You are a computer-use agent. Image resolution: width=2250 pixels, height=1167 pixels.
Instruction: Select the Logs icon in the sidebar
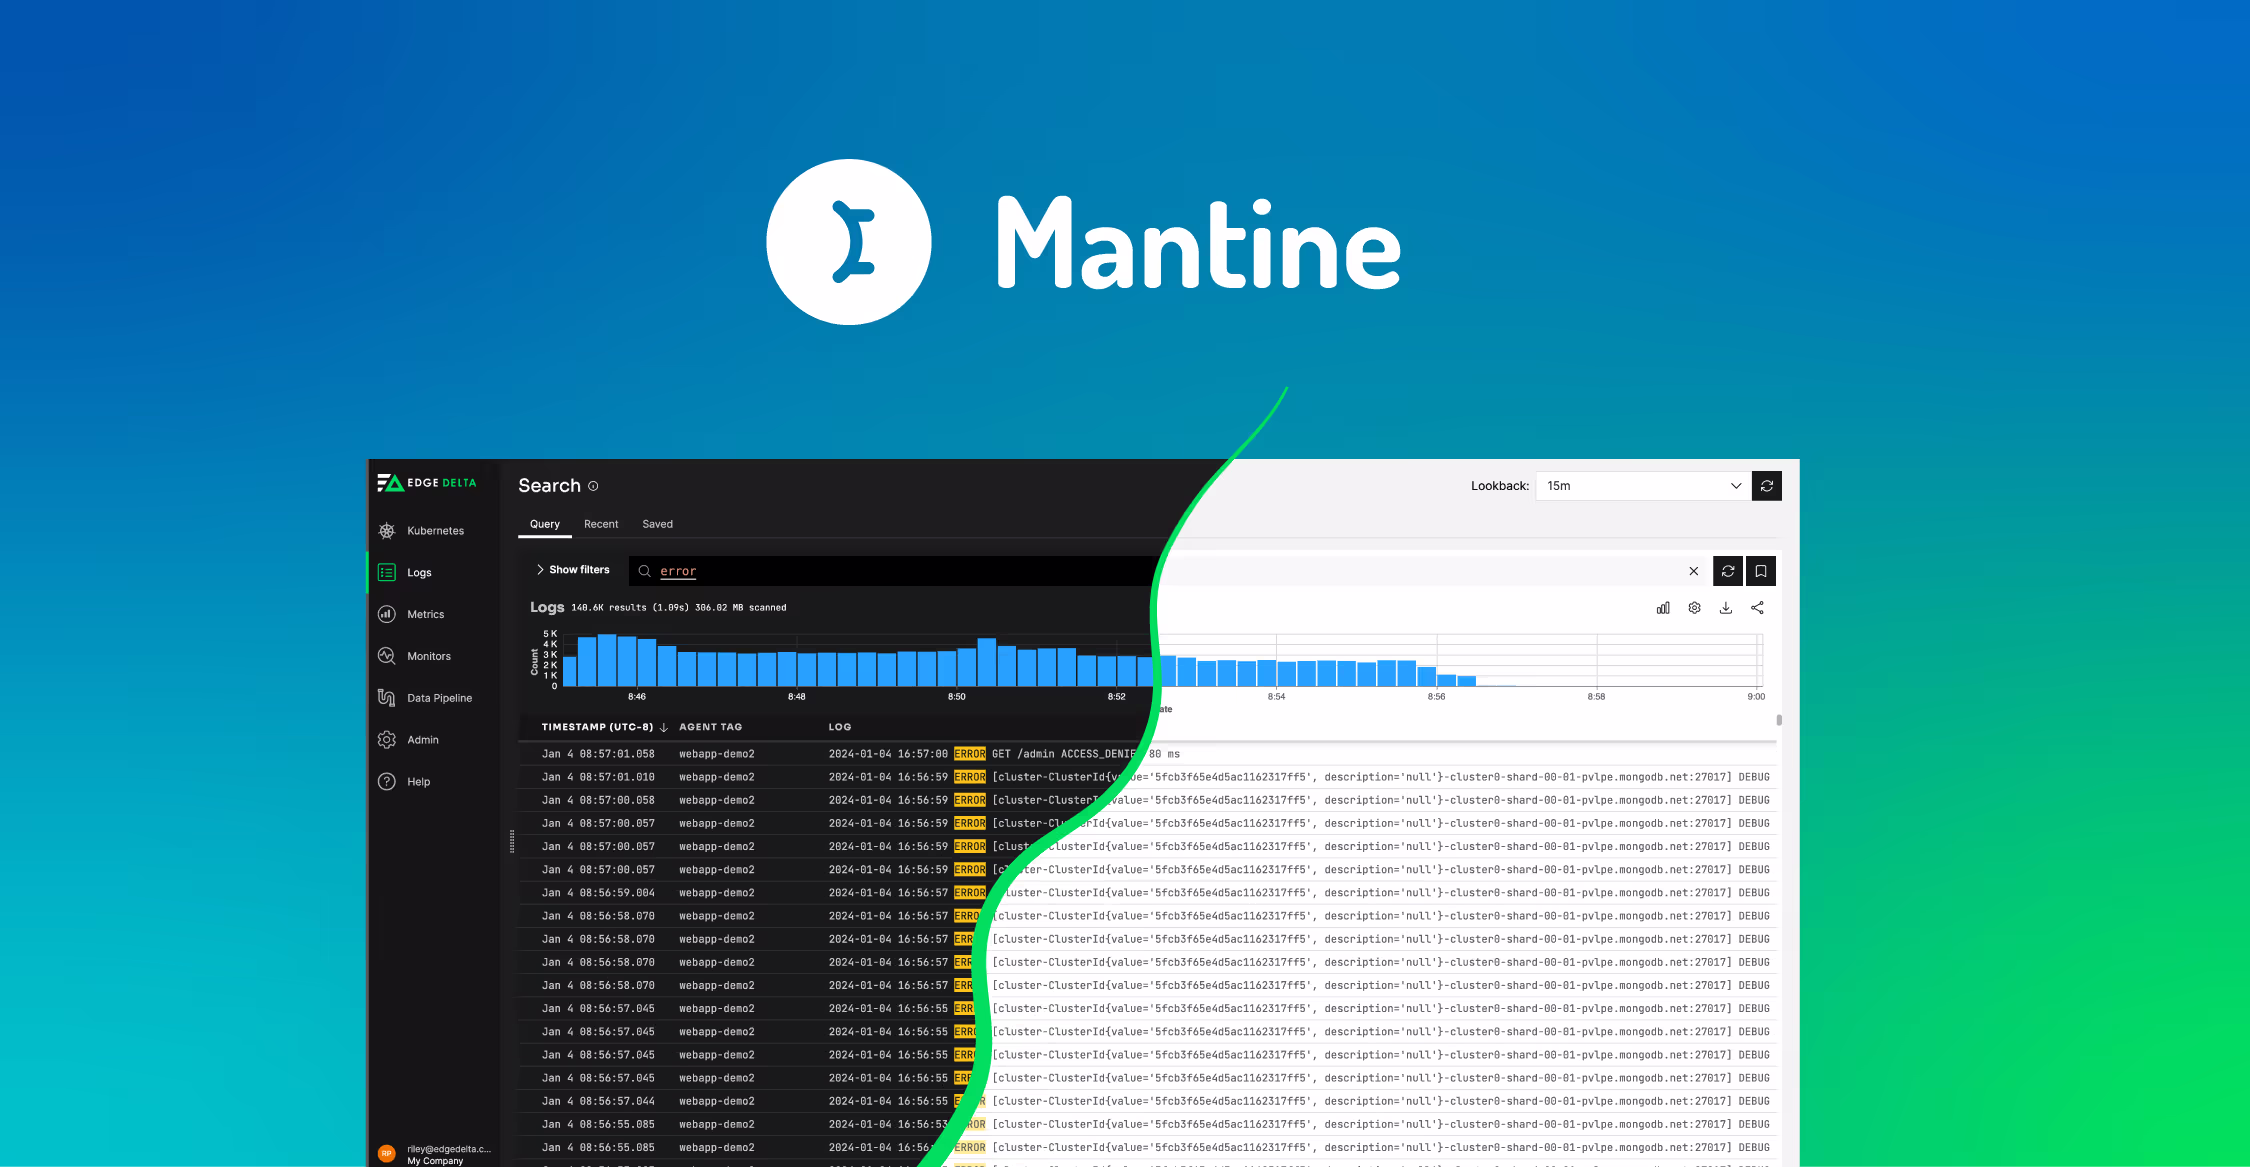pyautogui.click(x=387, y=572)
